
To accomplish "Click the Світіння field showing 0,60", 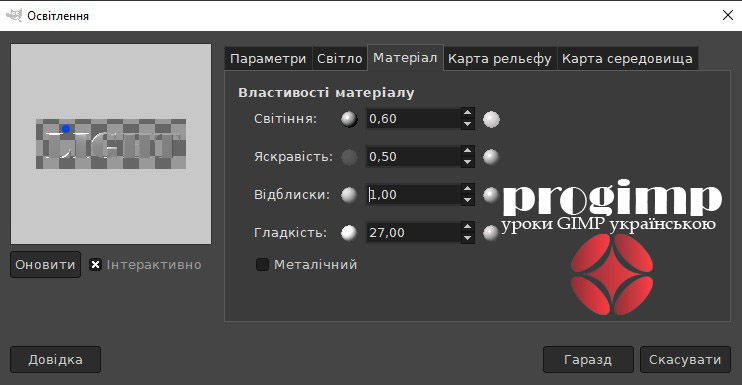I will click(x=413, y=119).
